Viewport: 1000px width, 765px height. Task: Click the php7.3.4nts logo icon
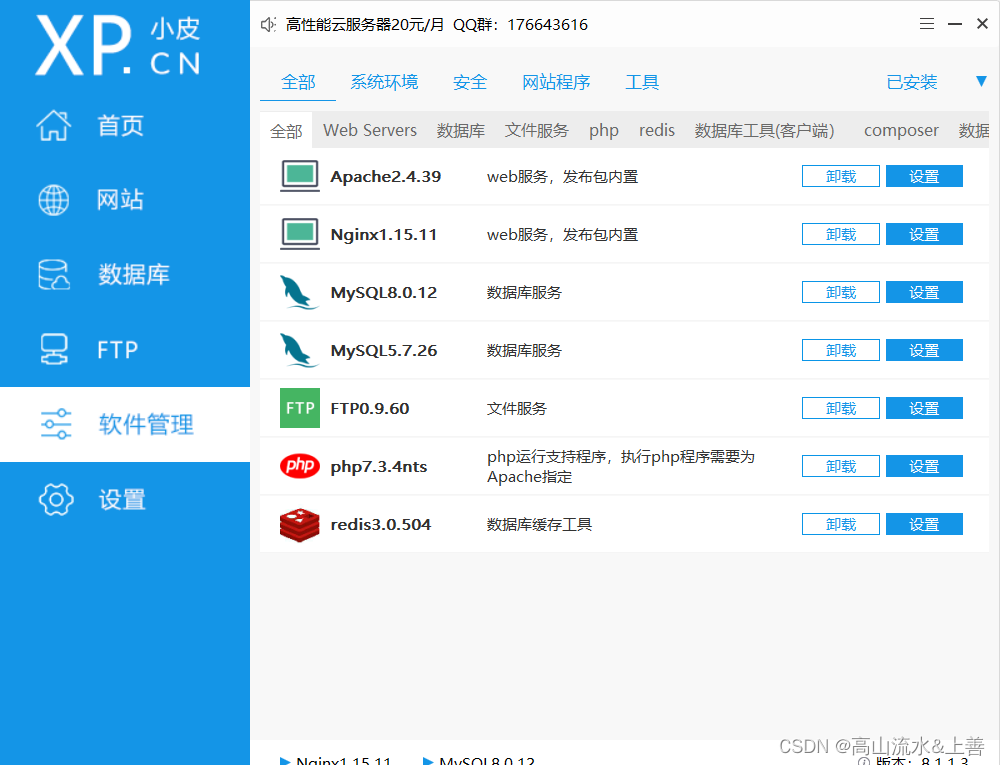pos(299,466)
